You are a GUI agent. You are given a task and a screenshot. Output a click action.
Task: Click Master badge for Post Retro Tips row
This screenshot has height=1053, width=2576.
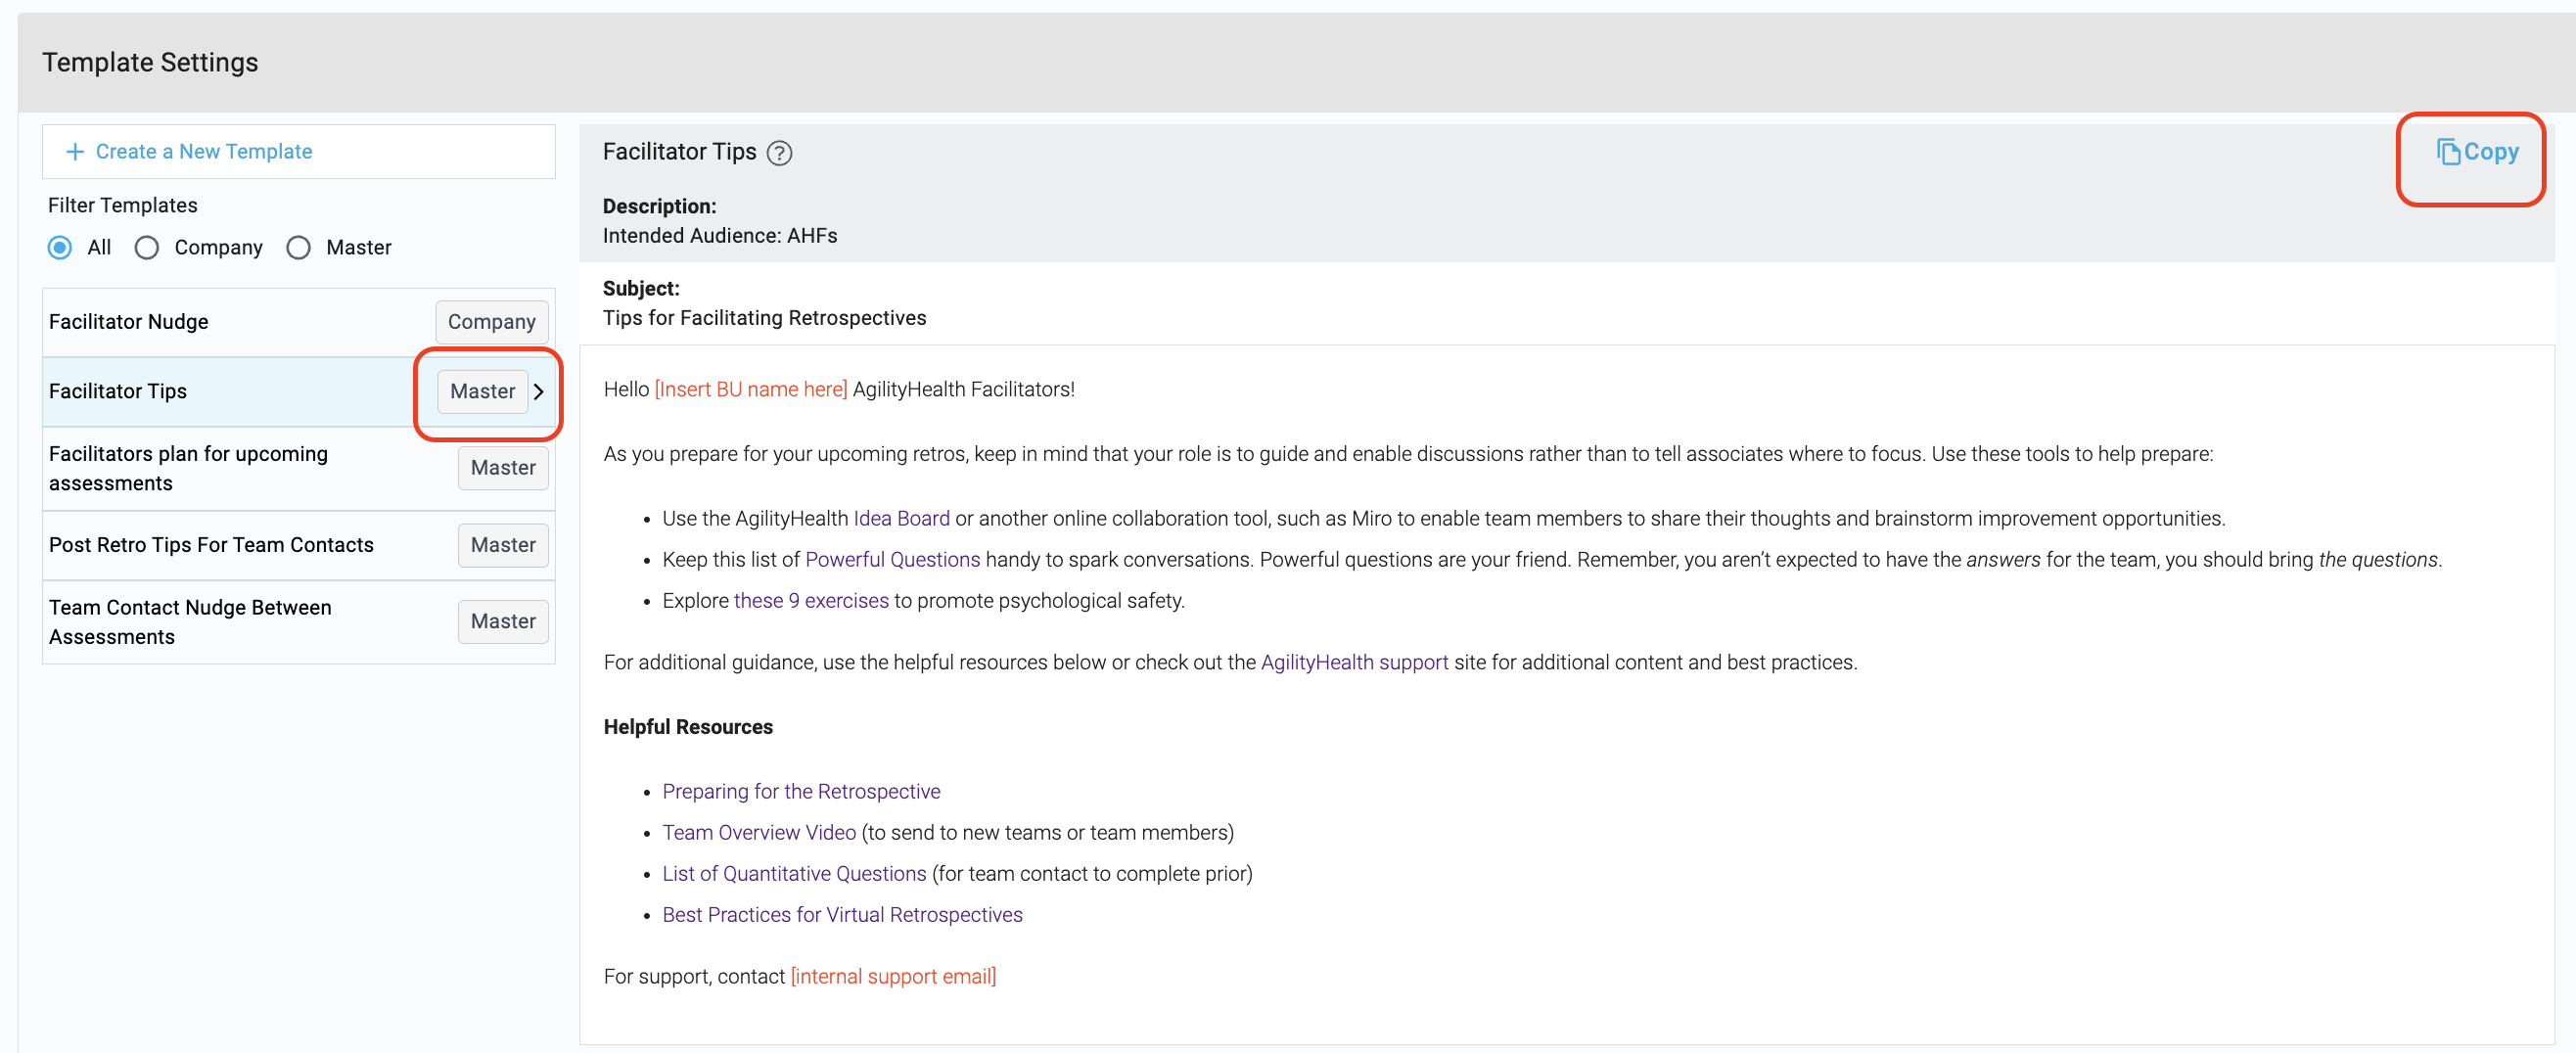click(503, 545)
